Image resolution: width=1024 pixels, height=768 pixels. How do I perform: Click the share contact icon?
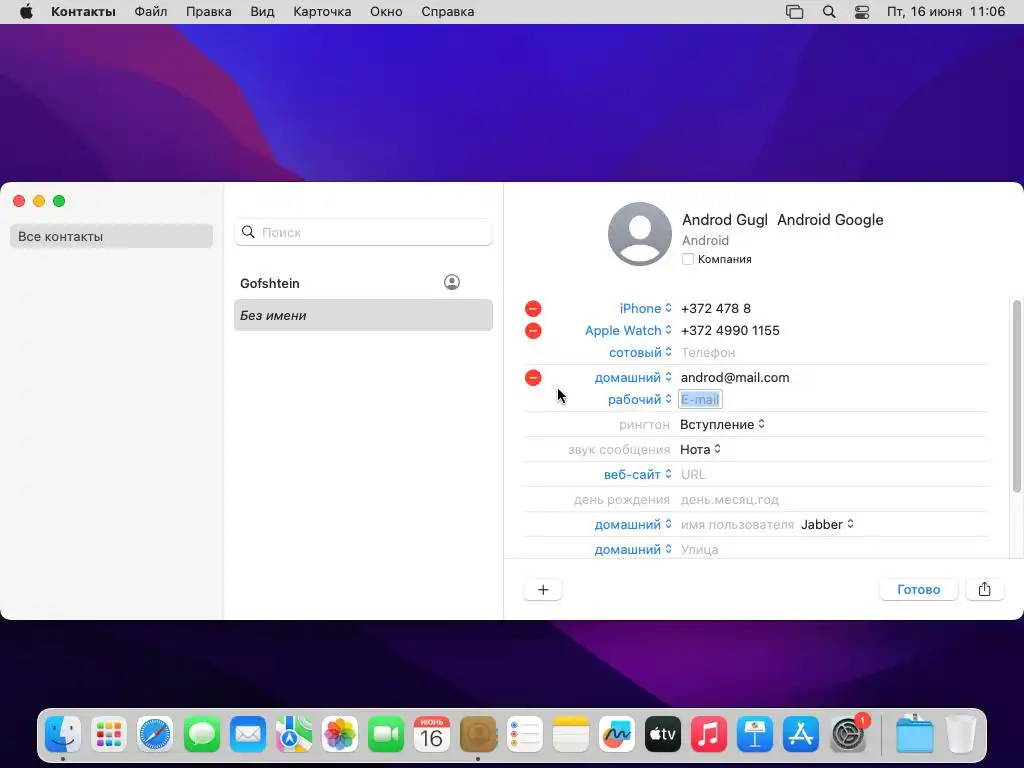coord(984,589)
